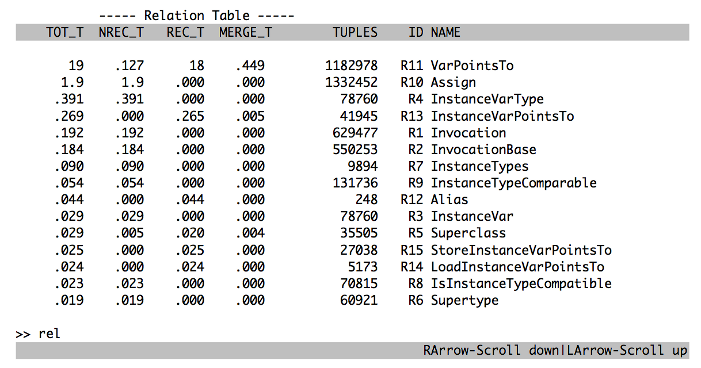Select the InstanceVarPointsTo relation name
This screenshot has width=701, height=368.
[x=502, y=116]
